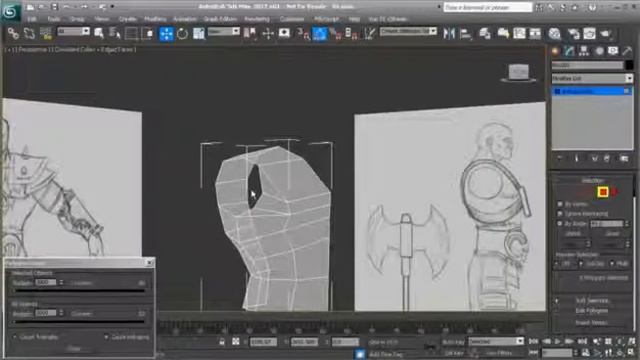The width and height of the screenshot is (640, 360).
Task: Click the Mirror tool icon
Action: (449, 33)
